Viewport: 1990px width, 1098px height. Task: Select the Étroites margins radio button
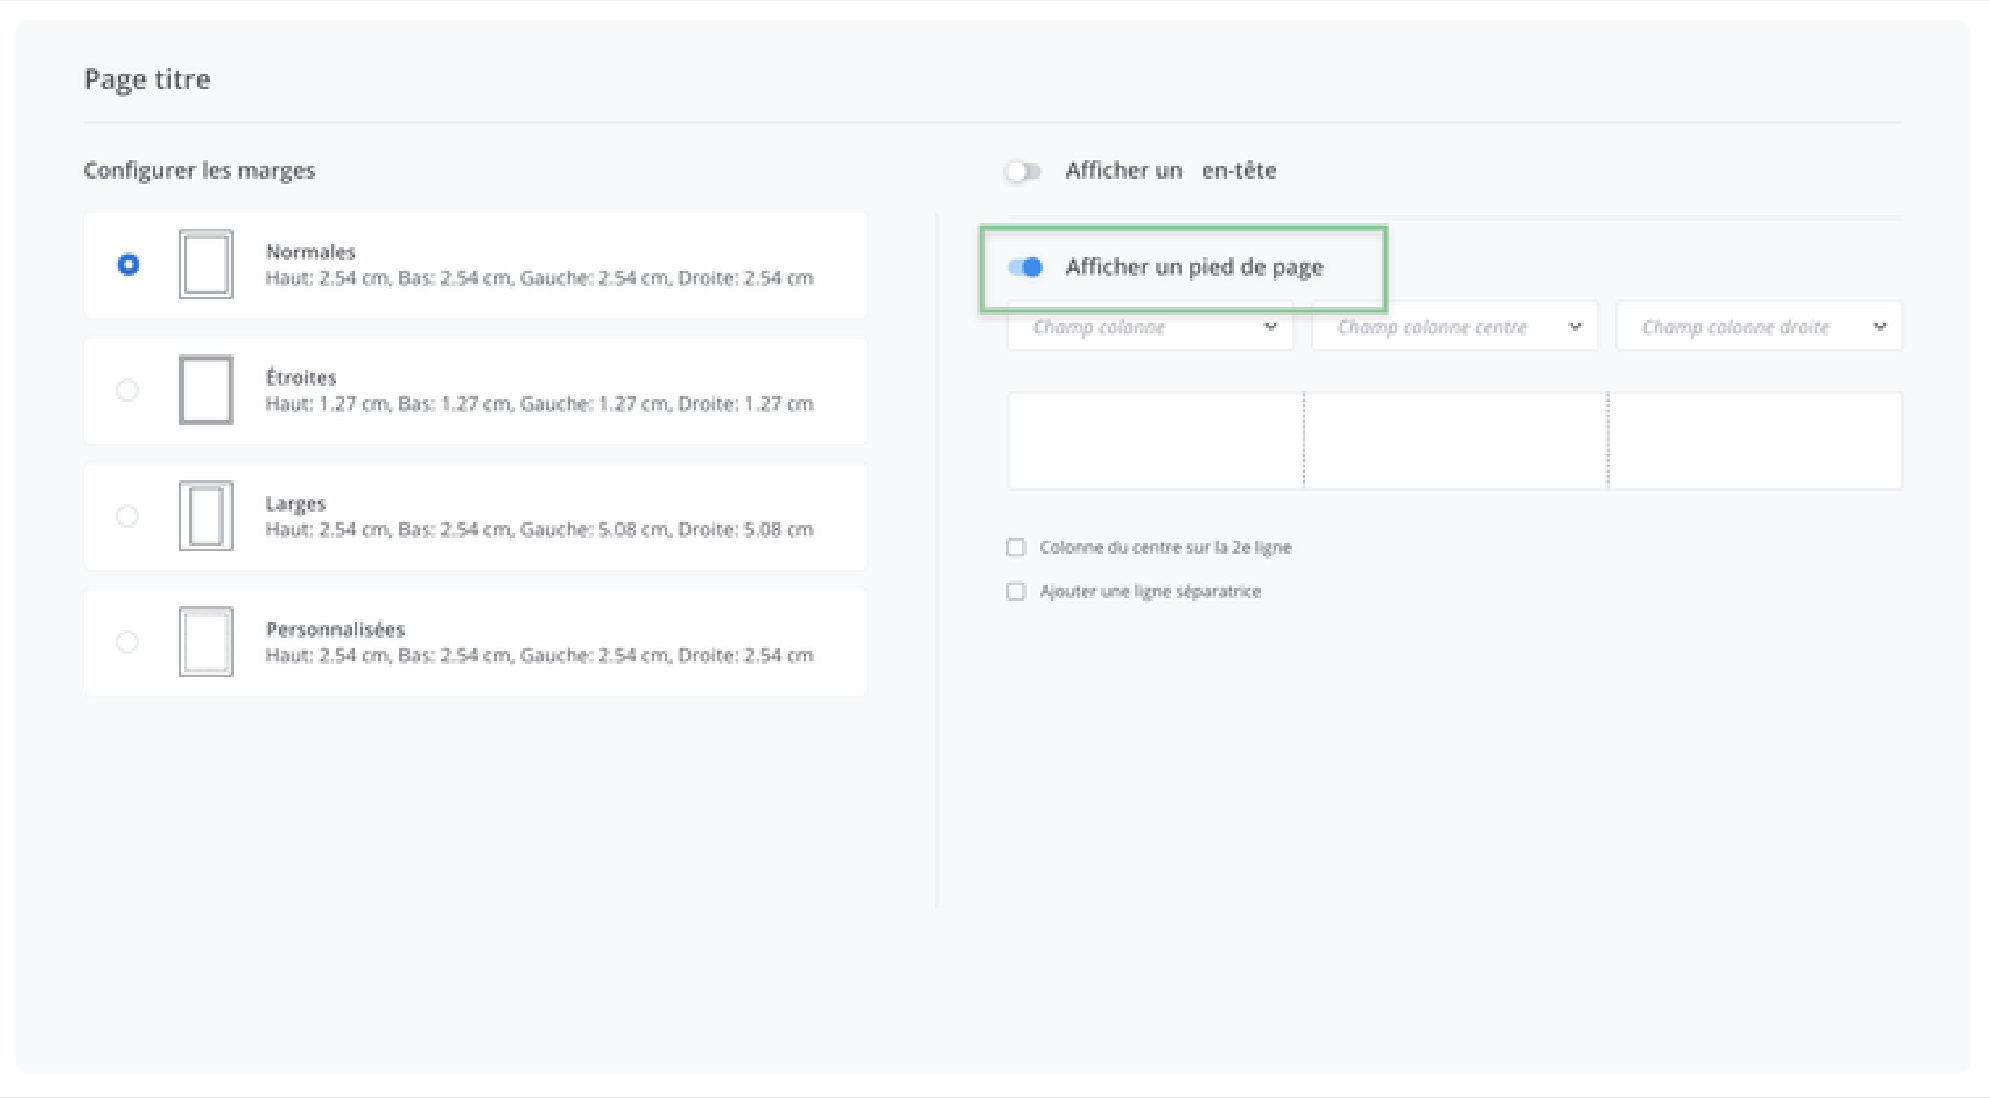point(127,390)
